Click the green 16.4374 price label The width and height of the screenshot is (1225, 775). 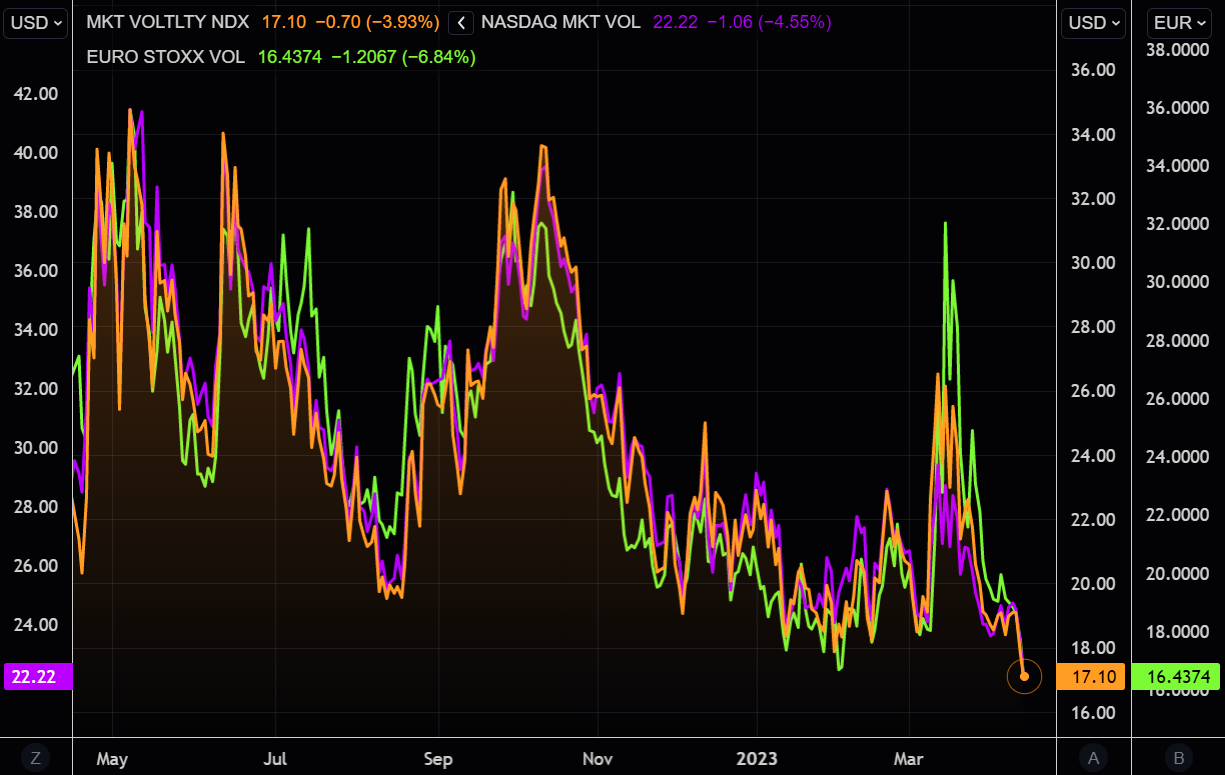[x=1178, y=677]
